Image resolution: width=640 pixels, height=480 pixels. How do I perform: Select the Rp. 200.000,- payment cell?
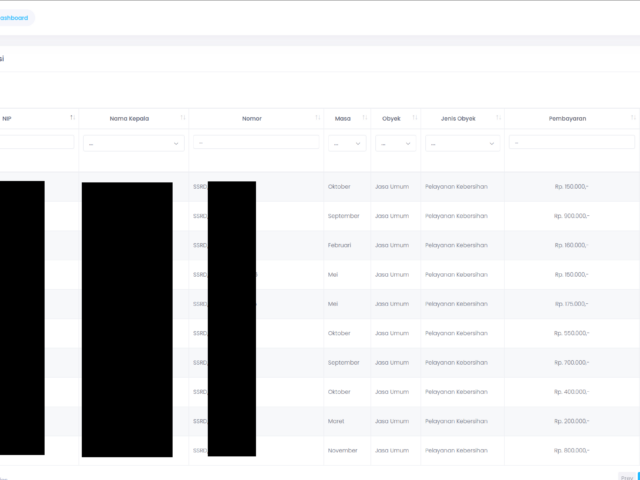[571, 421]
